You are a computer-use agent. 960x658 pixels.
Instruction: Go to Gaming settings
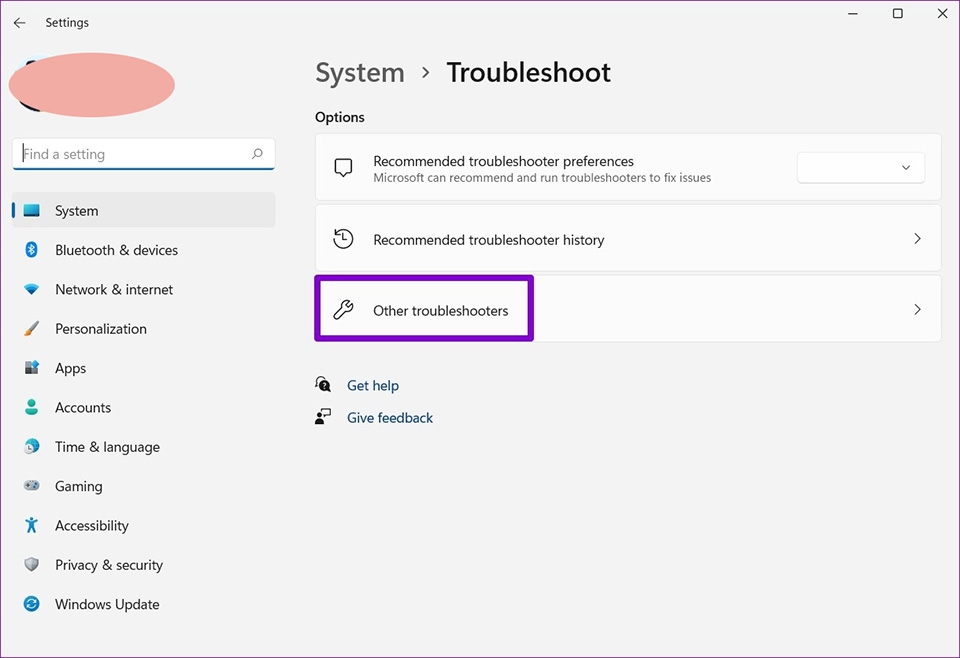(x=144, y=486)
